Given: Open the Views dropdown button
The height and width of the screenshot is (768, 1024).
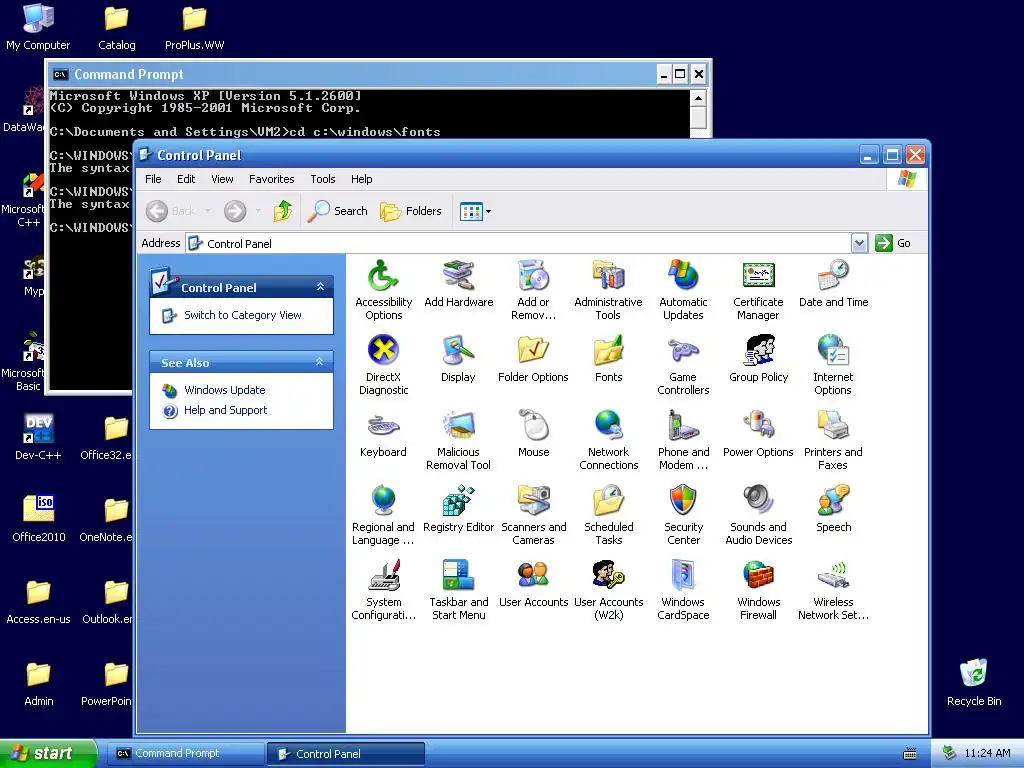Looking at the screenshot, I should [475, 211].
